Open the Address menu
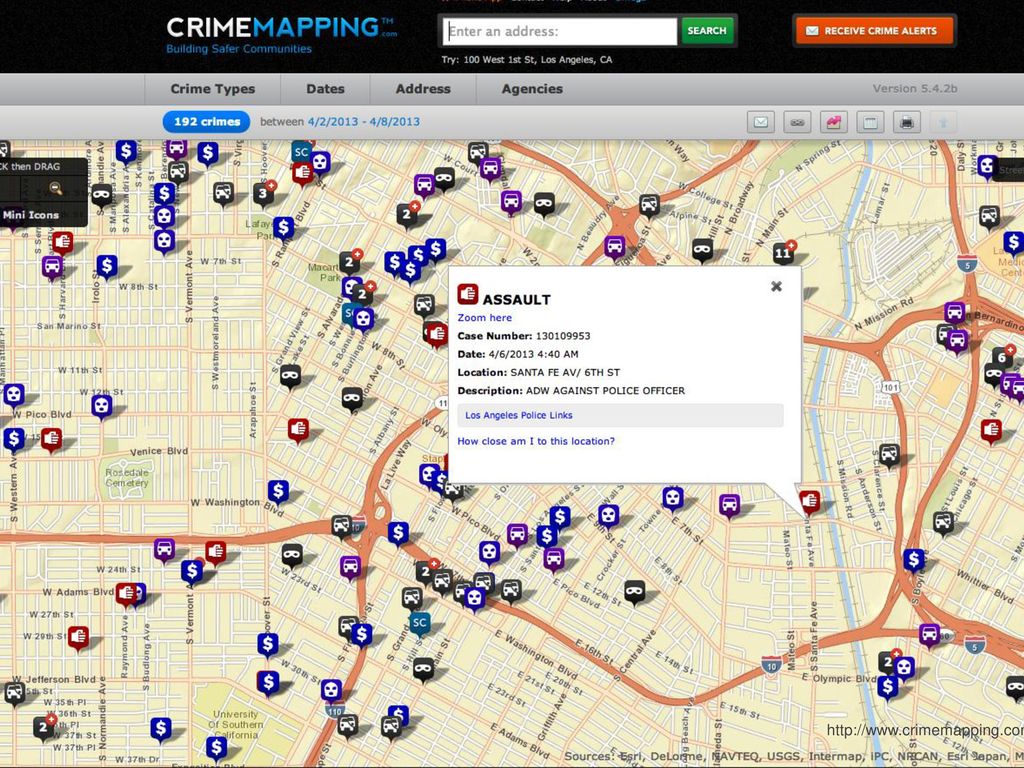 (423, 89)
